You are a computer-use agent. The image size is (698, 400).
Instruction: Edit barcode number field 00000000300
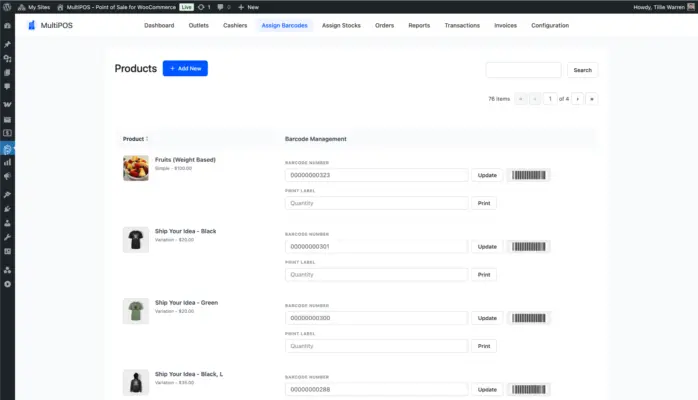(x=377, y=318)
